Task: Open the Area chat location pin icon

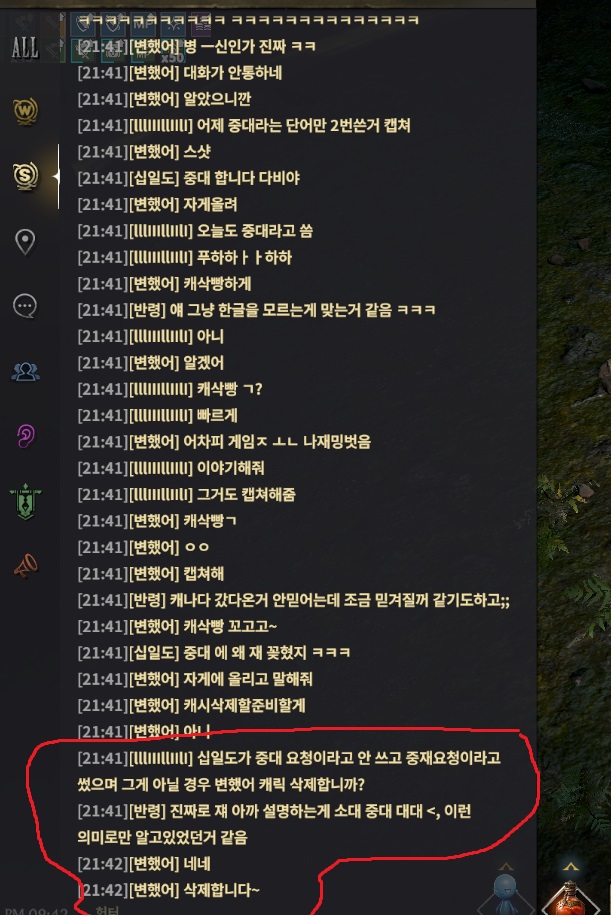Action: point(25,241)
